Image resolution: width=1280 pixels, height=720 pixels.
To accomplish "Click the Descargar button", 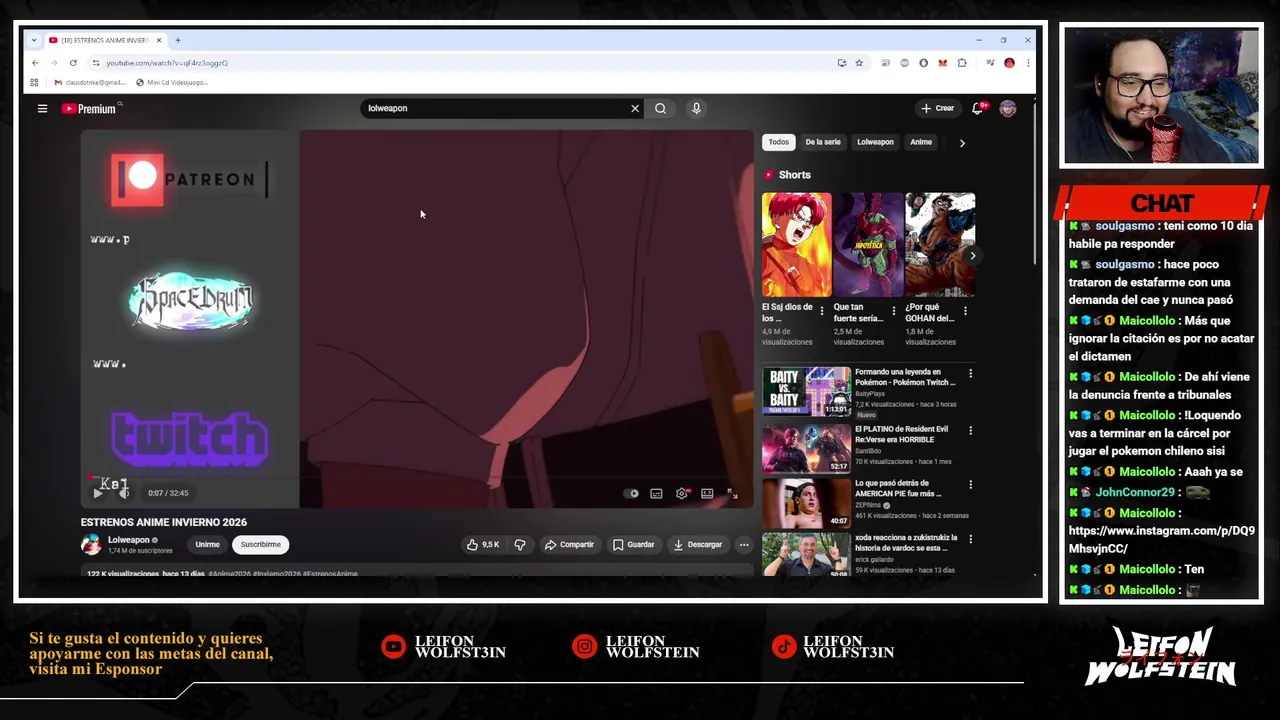I will click(x=698, y=544).
